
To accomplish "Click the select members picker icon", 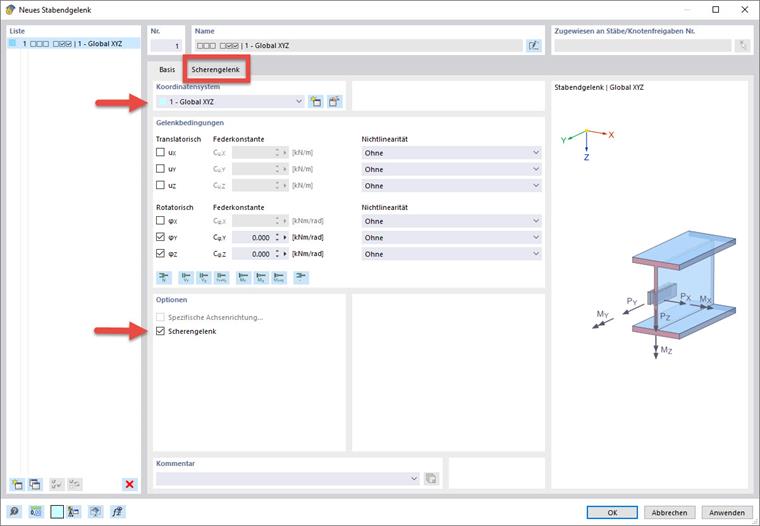I will coord(742,46).
